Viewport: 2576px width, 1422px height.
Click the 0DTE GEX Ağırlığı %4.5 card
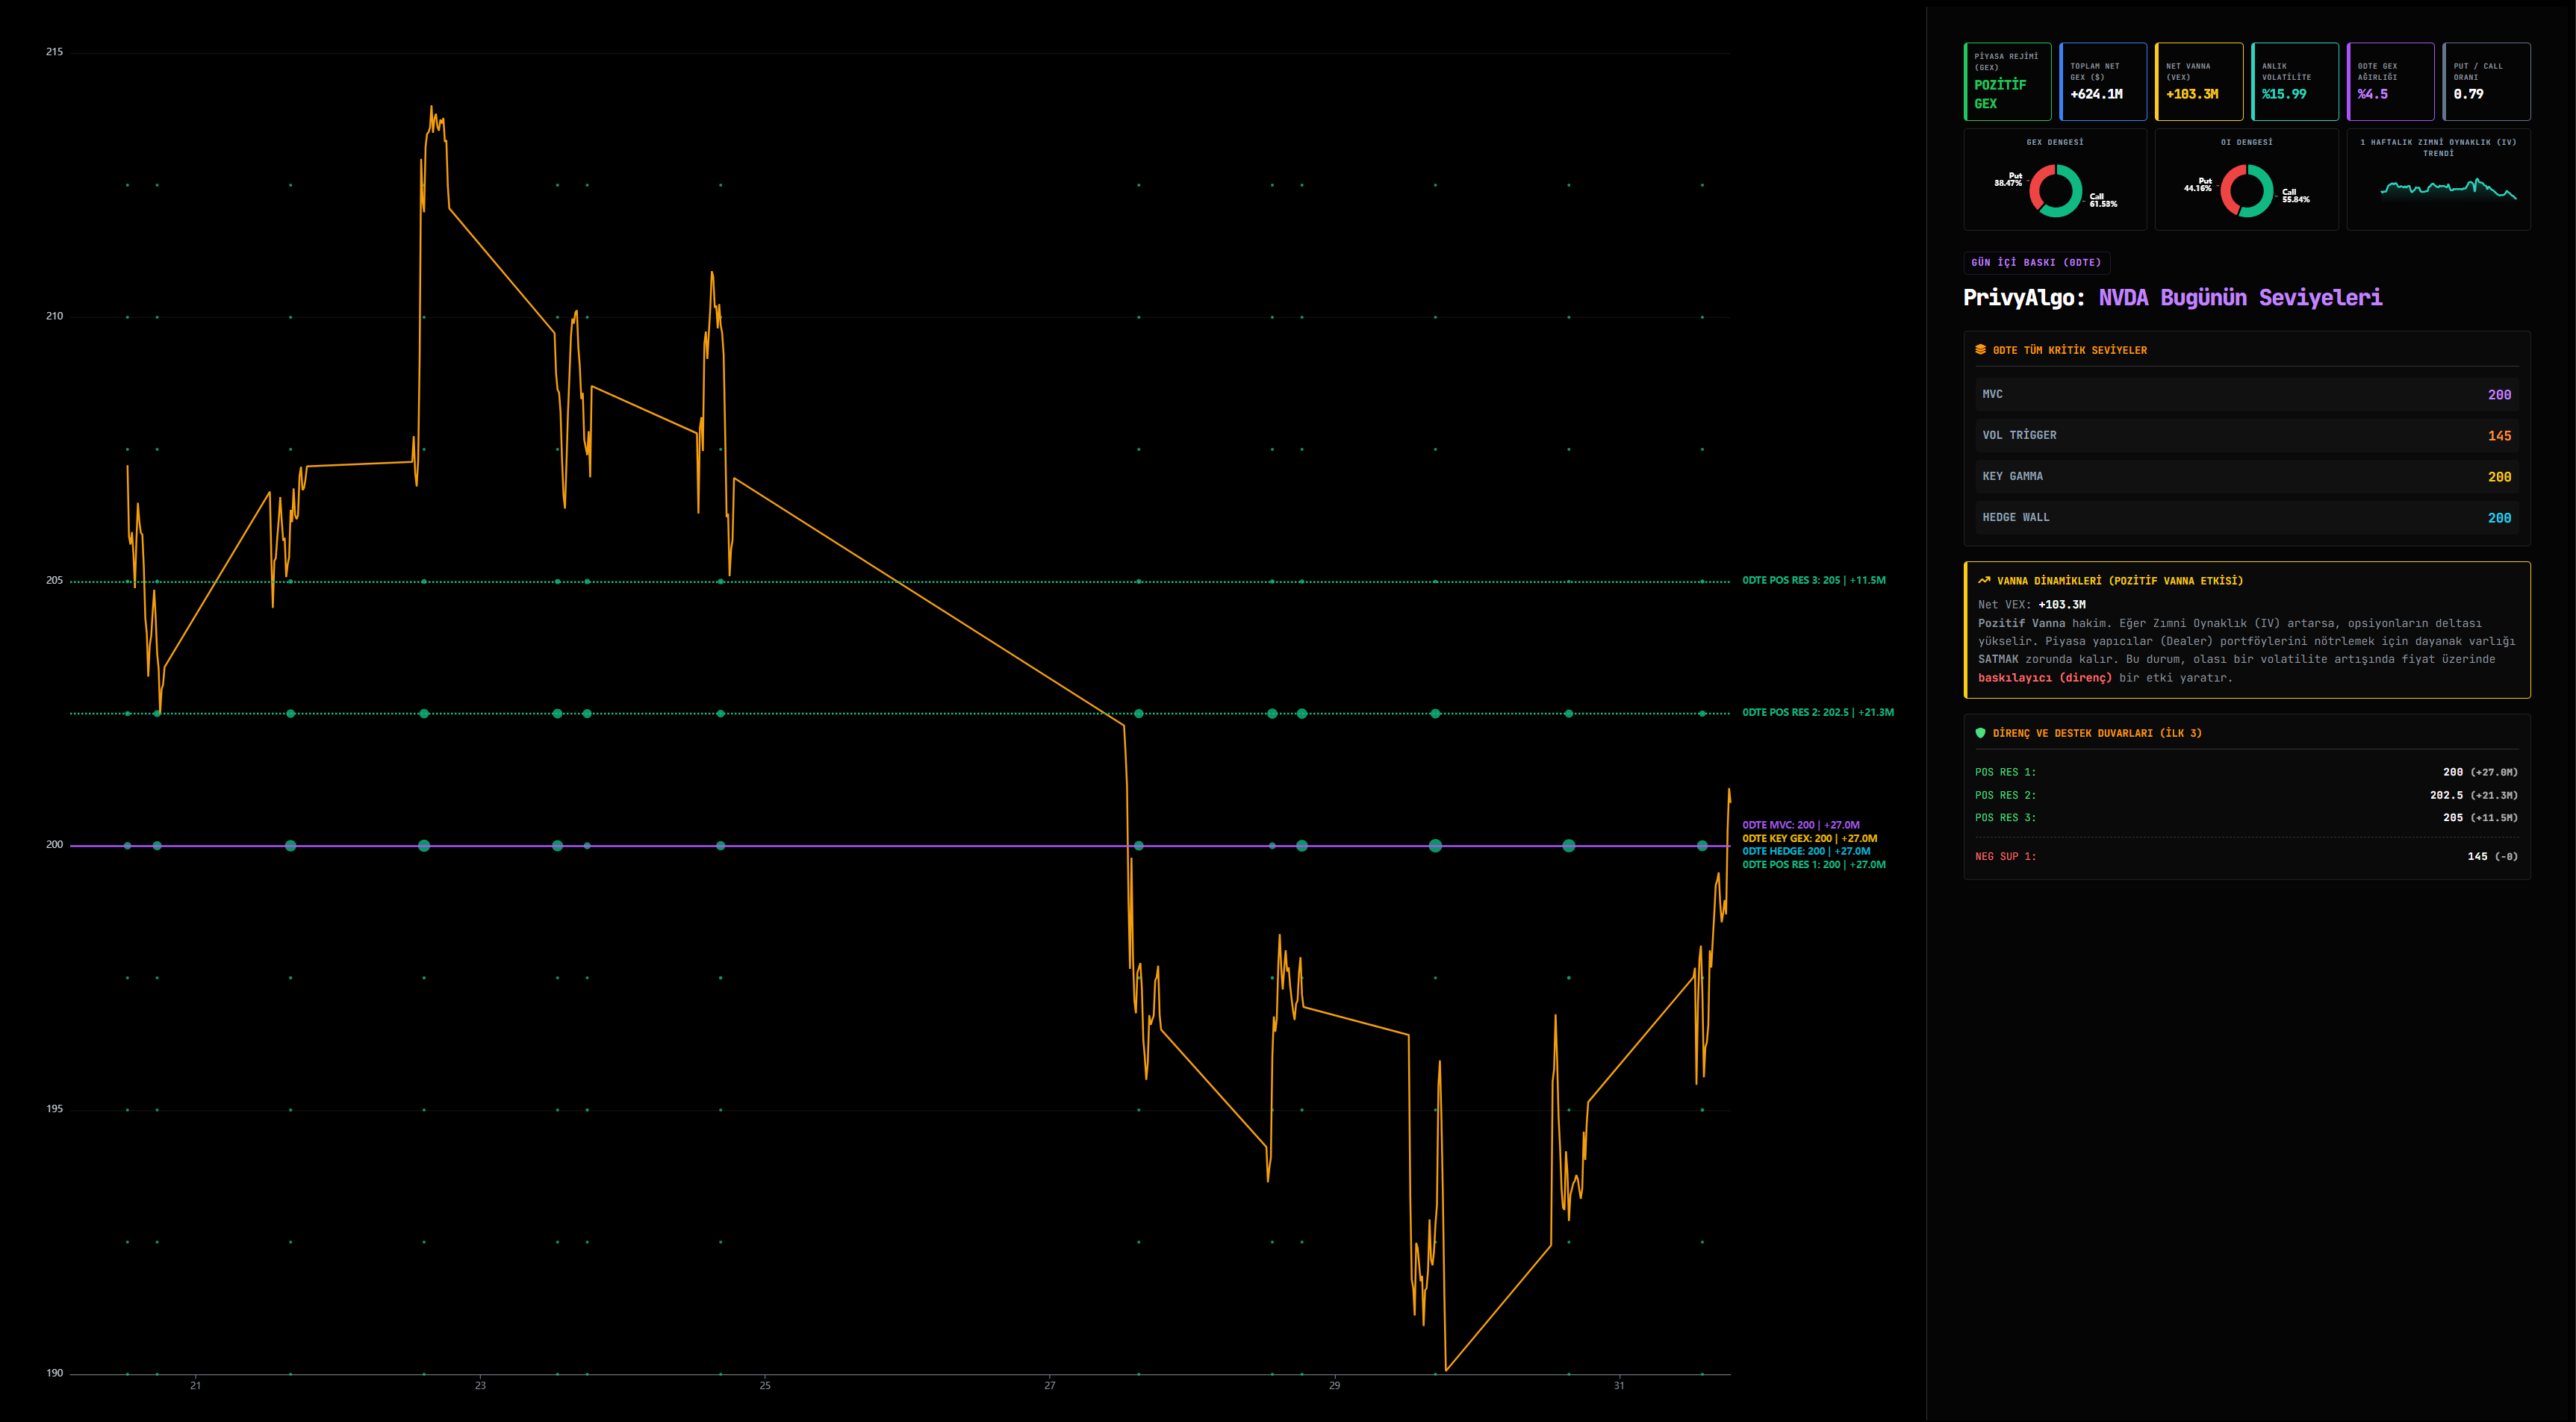pos(2390,81)
